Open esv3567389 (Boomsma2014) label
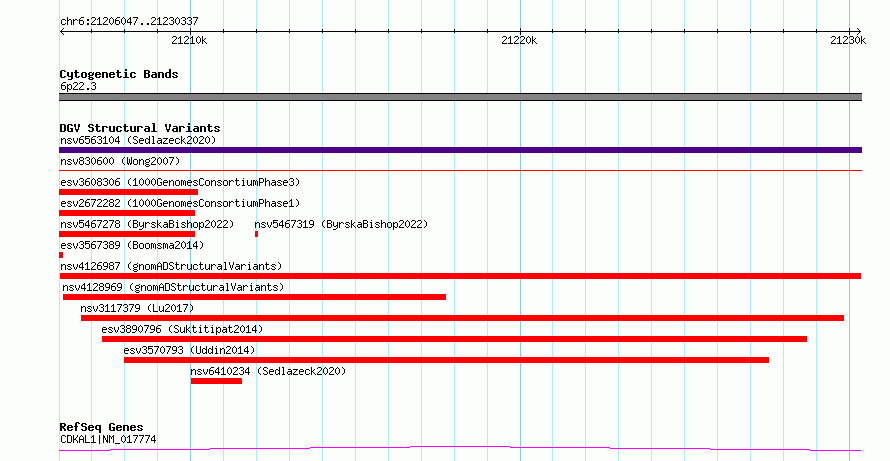 (132, 245)
